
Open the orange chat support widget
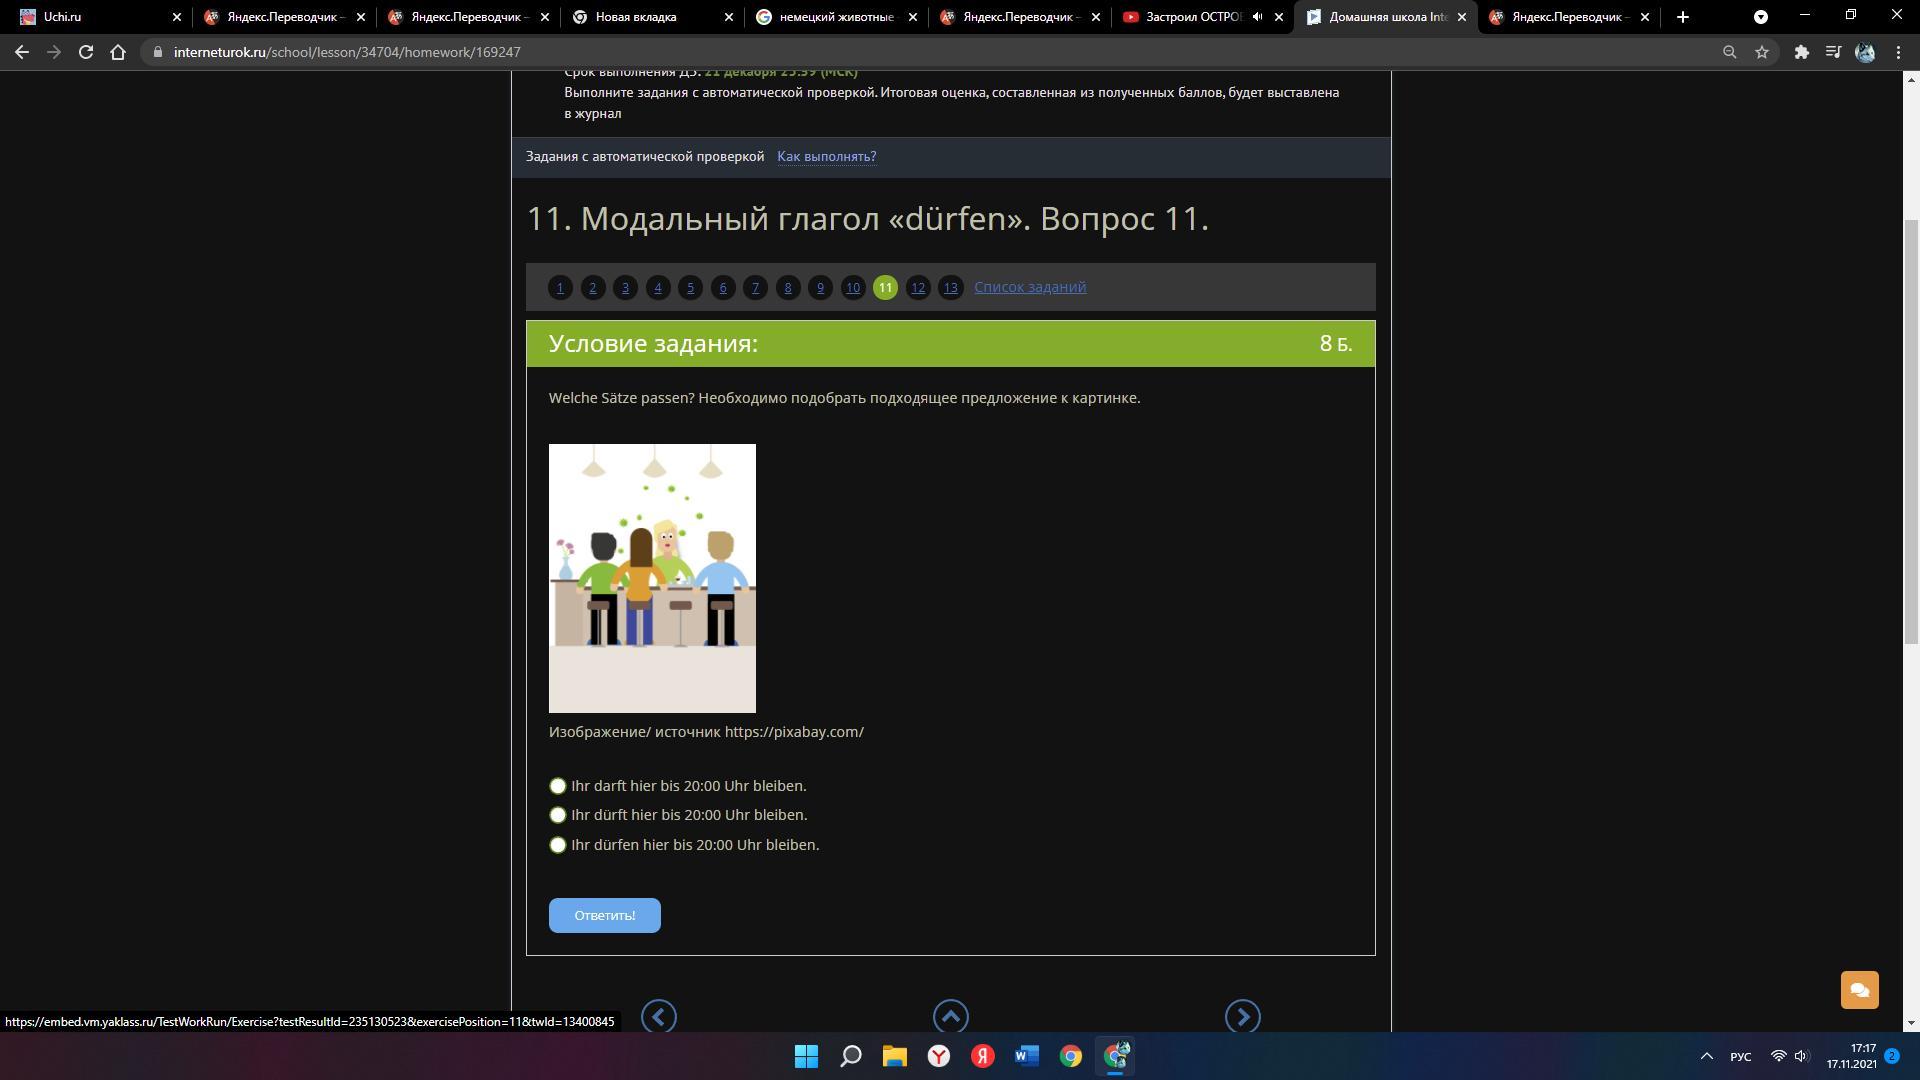[x=1859, y=990]
